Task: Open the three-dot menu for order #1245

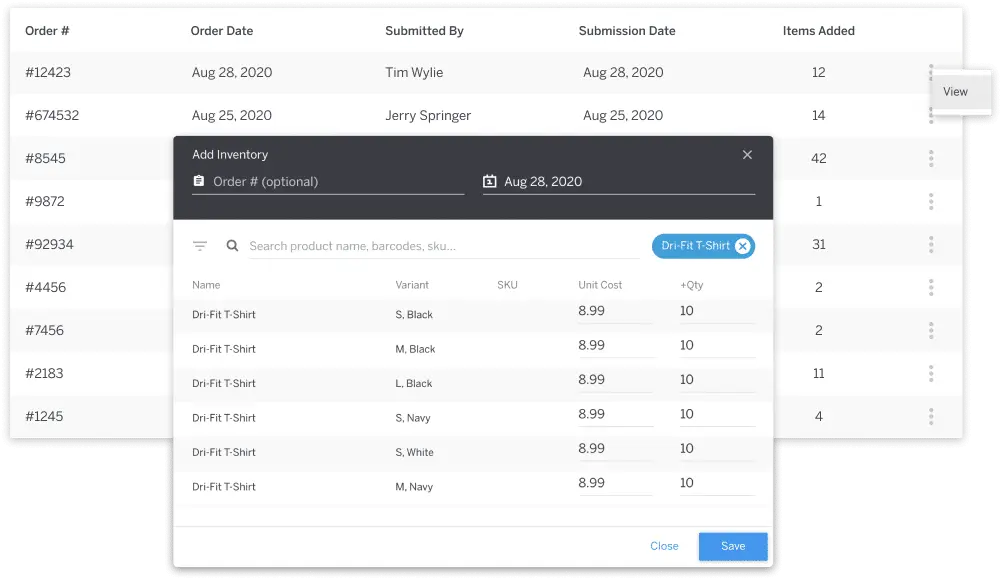Action: tap(931, 416)
